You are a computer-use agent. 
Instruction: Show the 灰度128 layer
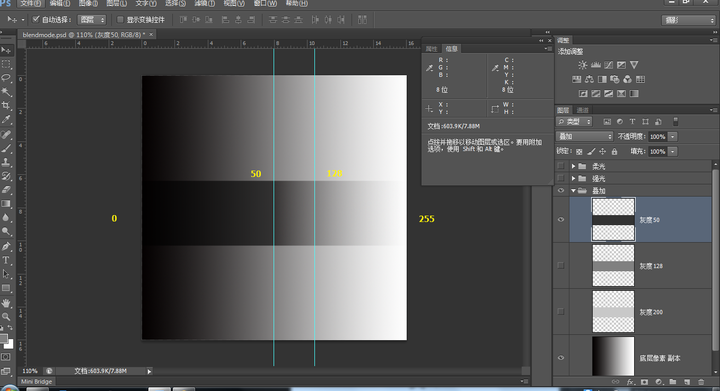click(x=561, y=265)
